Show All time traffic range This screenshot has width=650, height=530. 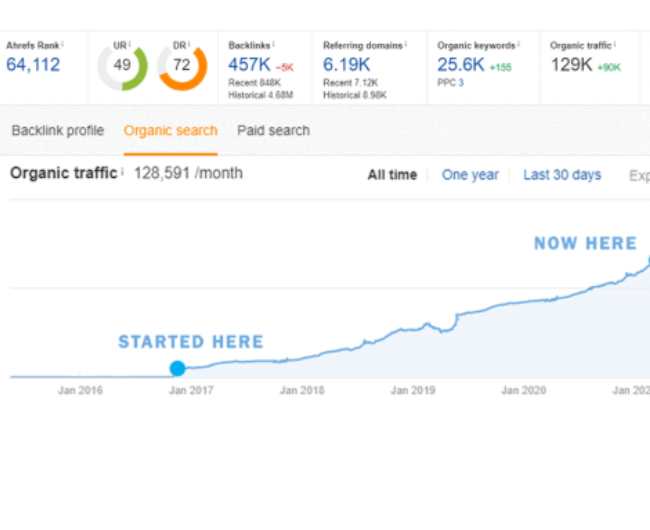pos(392,175)
